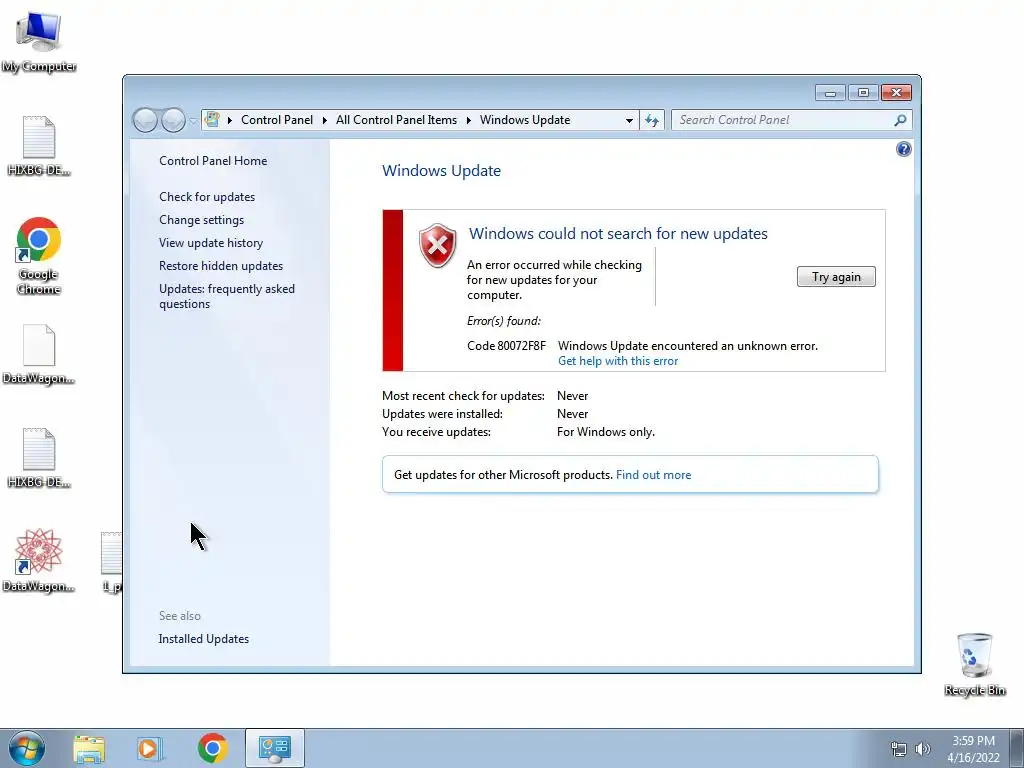Open Installed Updates under See also
Viewport: 1024px width, 768px height.
204,639
